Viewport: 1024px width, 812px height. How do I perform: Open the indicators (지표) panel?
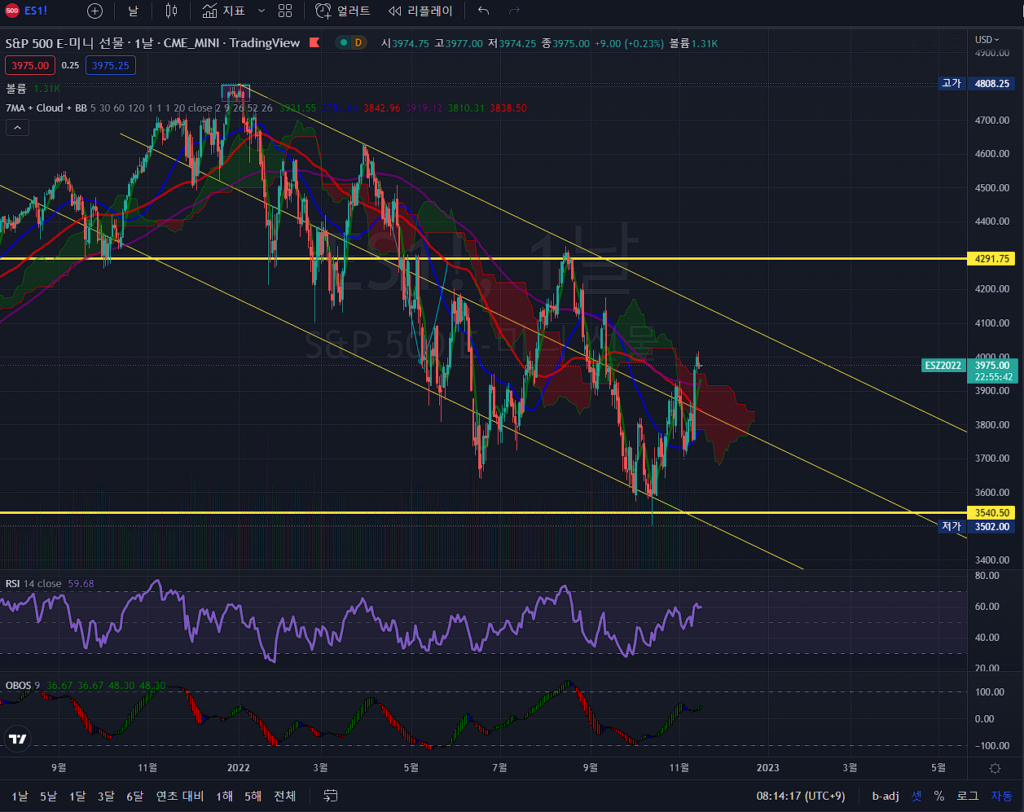[223, 11]
